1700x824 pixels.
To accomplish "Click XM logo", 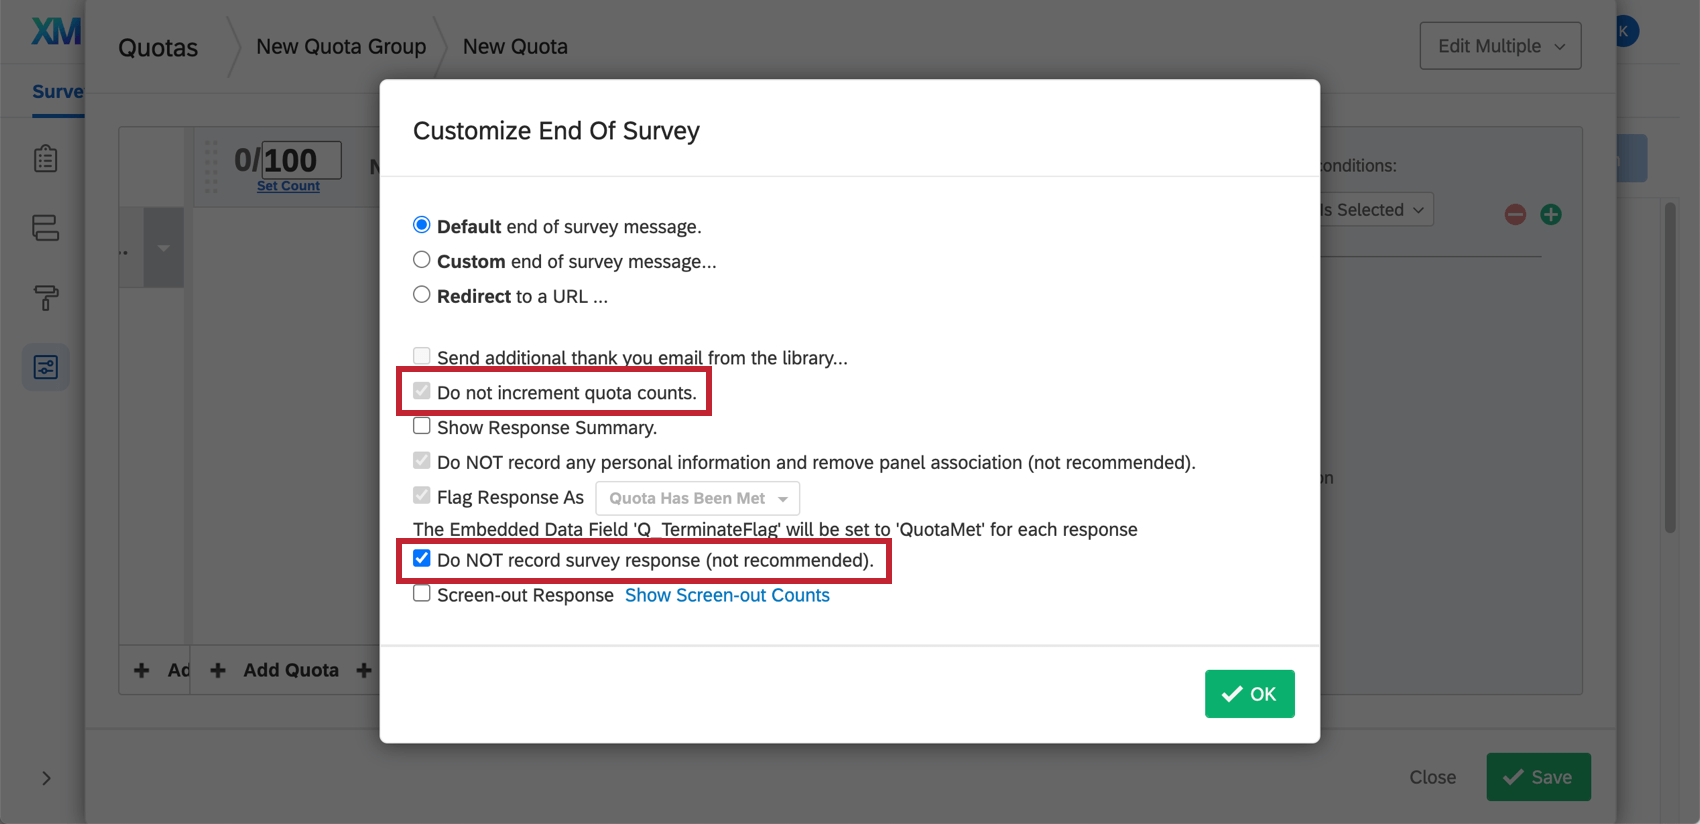I will (x=56, y=32).
